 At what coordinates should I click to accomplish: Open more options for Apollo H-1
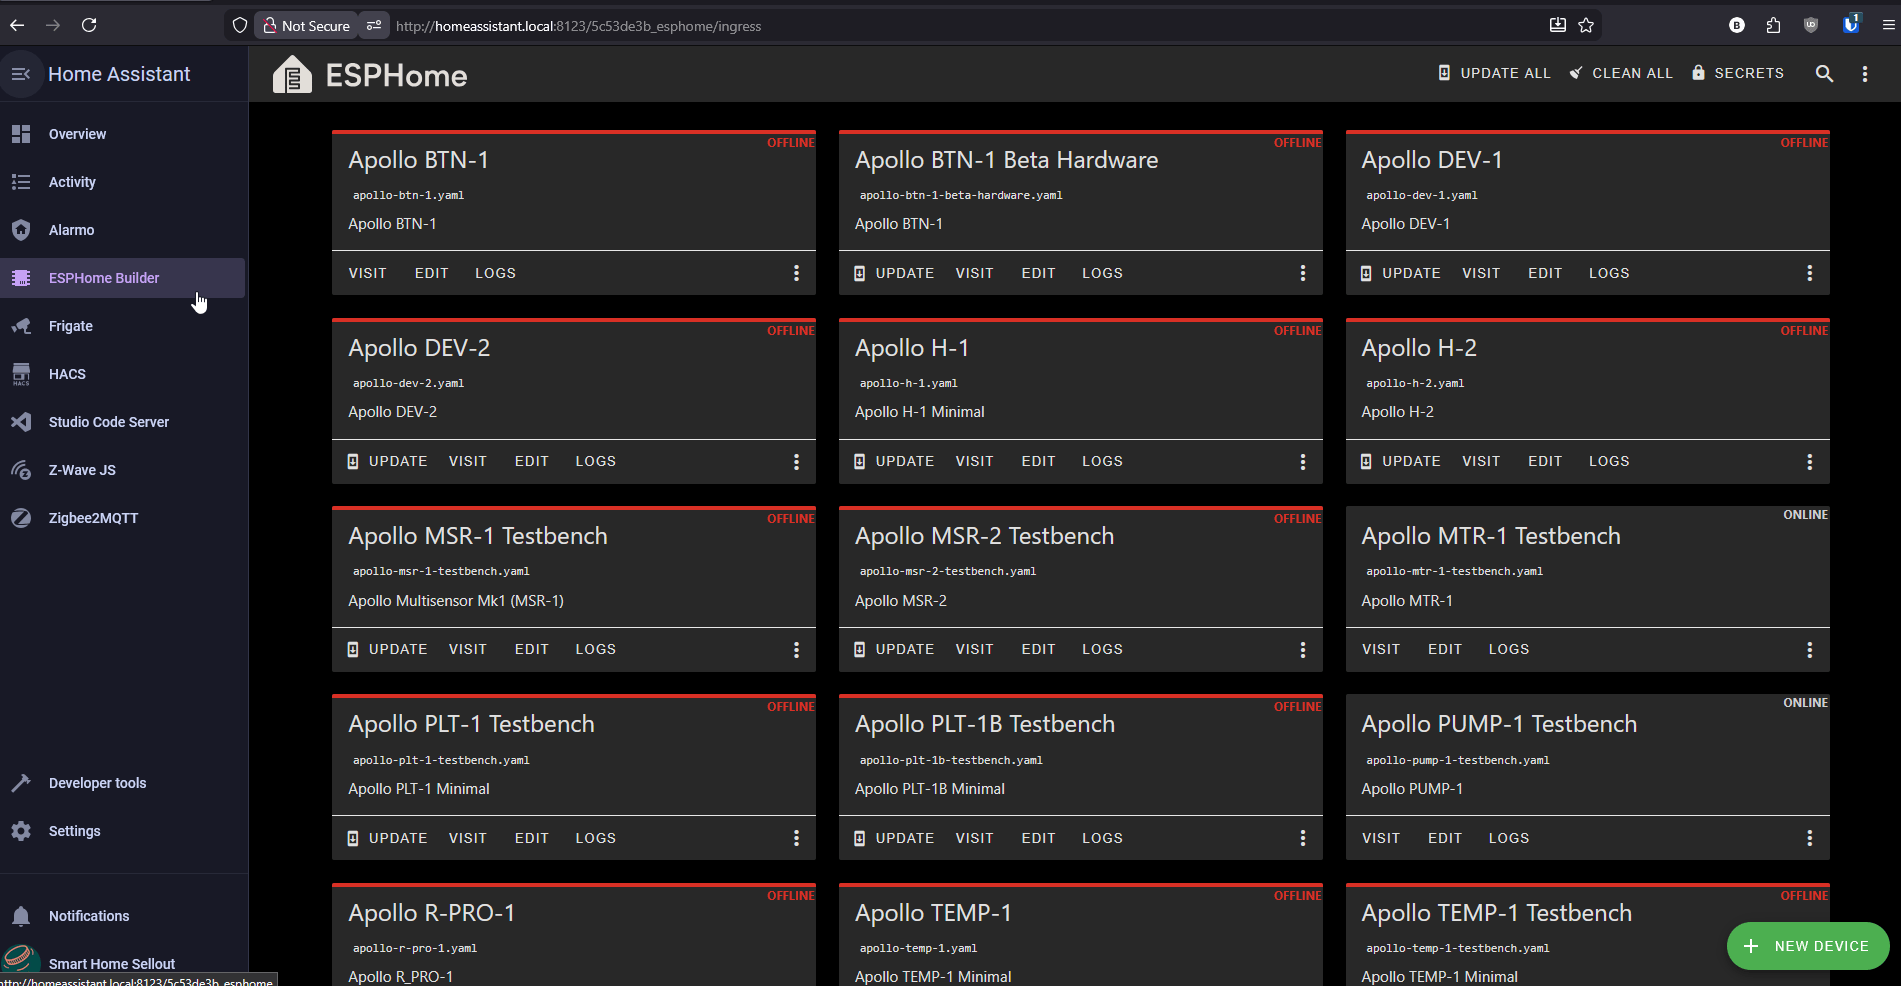(1302, 462)
